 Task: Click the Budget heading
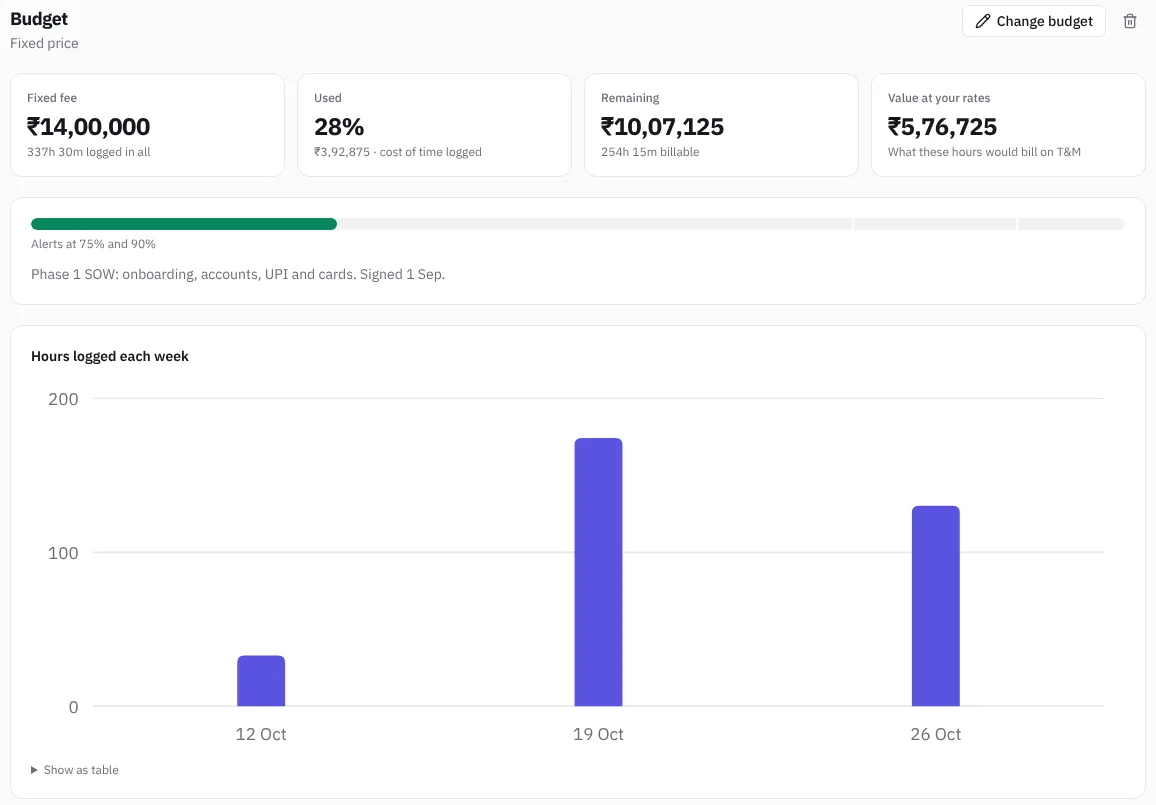coord(39,19)
